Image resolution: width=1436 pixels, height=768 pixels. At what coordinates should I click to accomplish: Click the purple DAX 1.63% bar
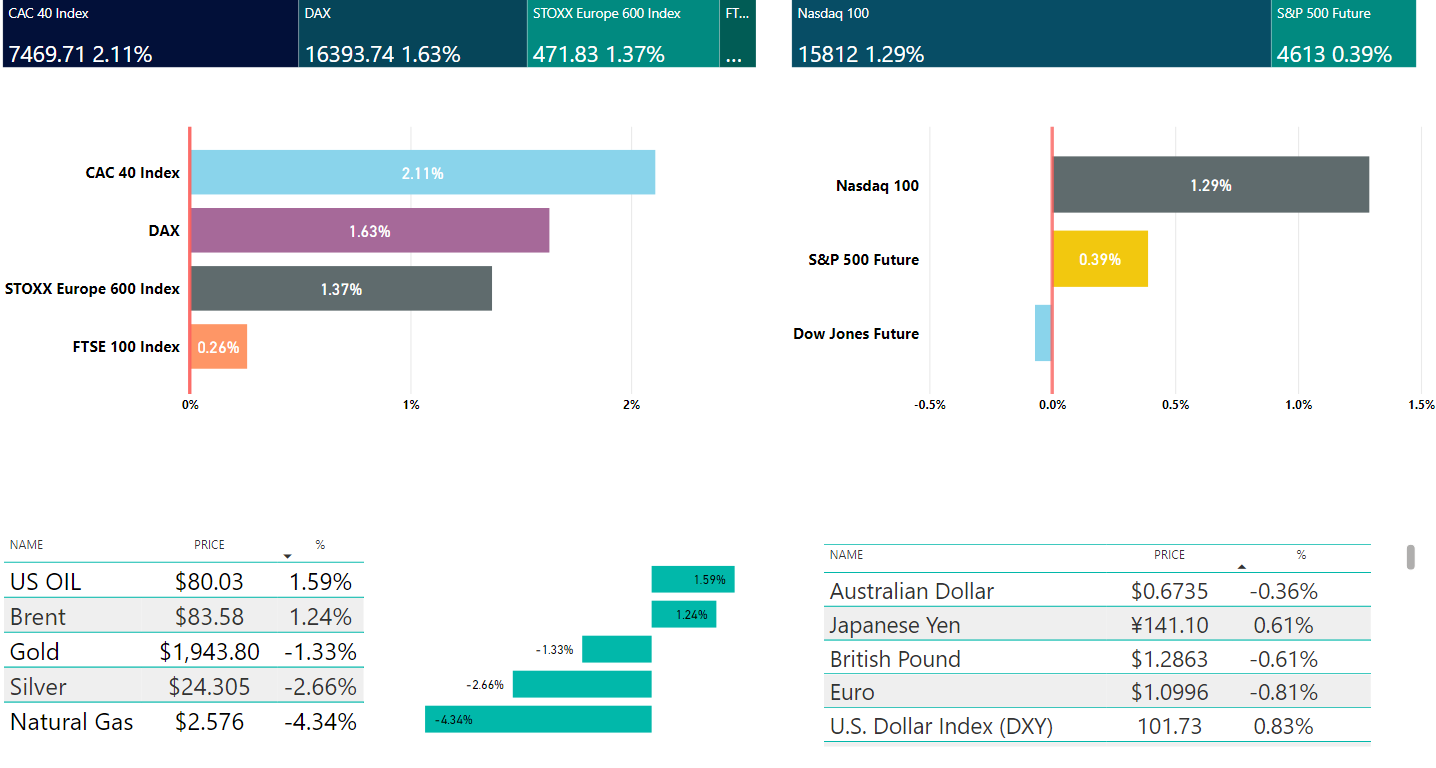(369, 231)
